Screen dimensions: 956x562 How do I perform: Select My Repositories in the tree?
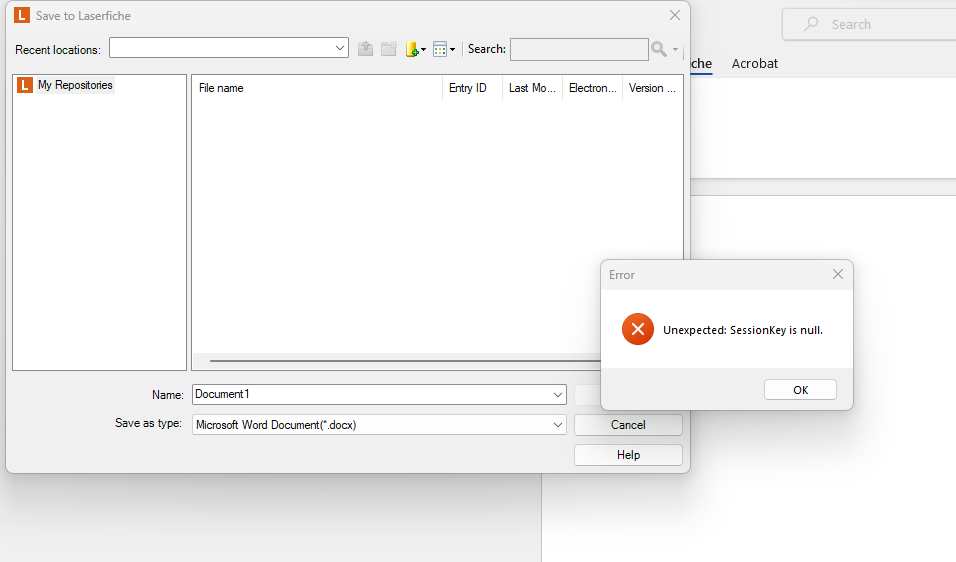[75, 85]
